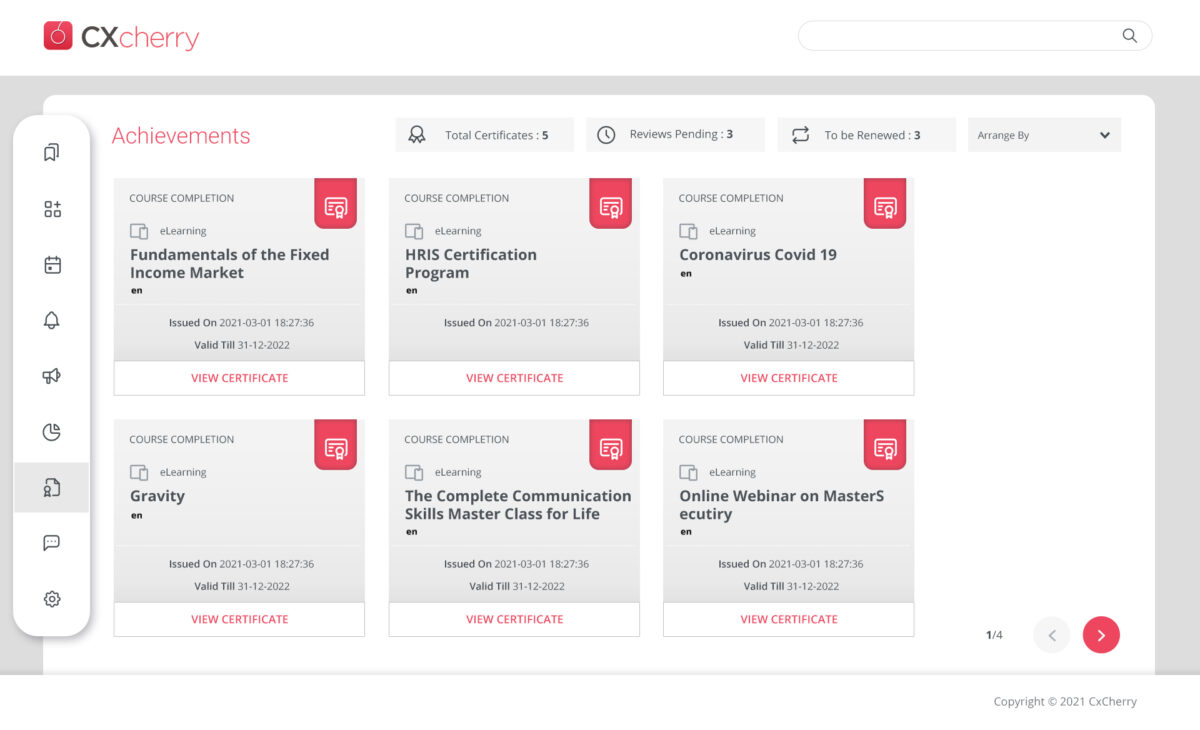
Task: Open the dashboard grid sidebar icon
Action: [x=52, y=209]
